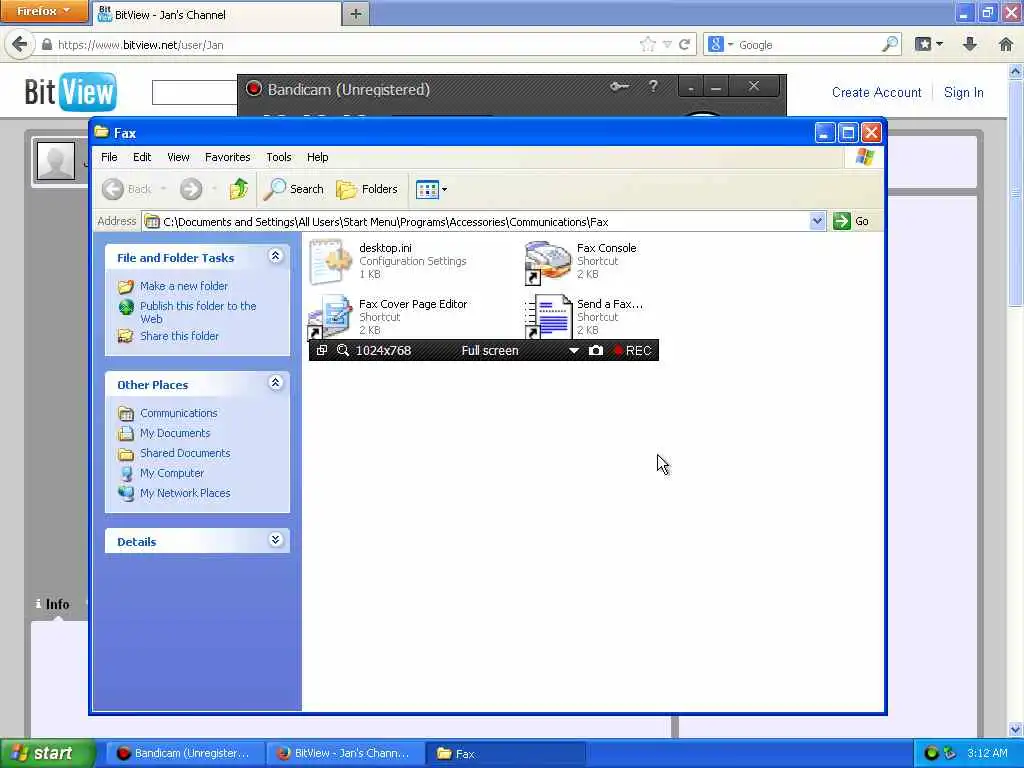Click Make a new folder link

click(184, 286)
